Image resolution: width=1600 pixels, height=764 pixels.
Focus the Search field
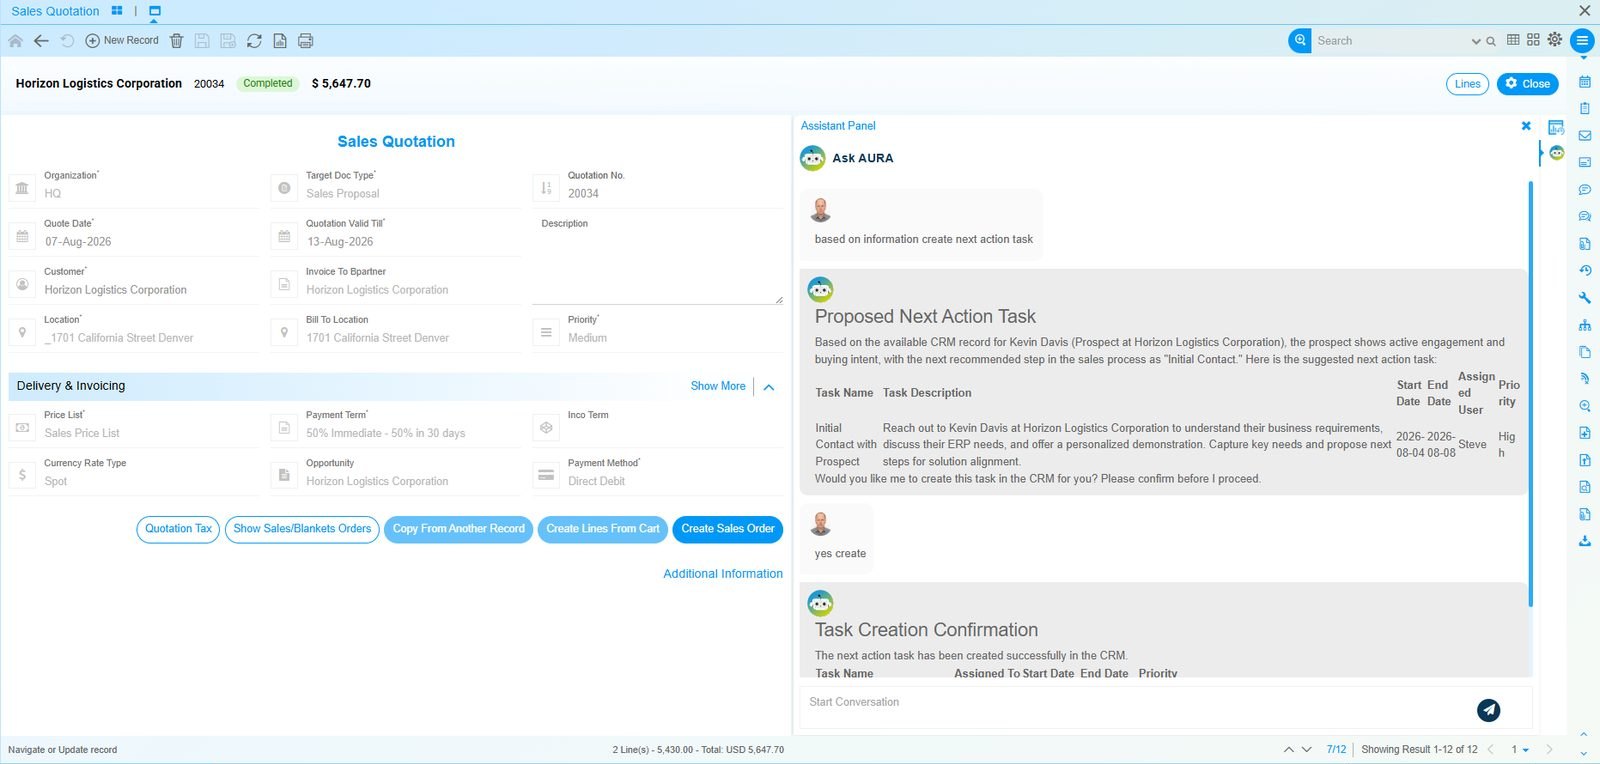1390,41
